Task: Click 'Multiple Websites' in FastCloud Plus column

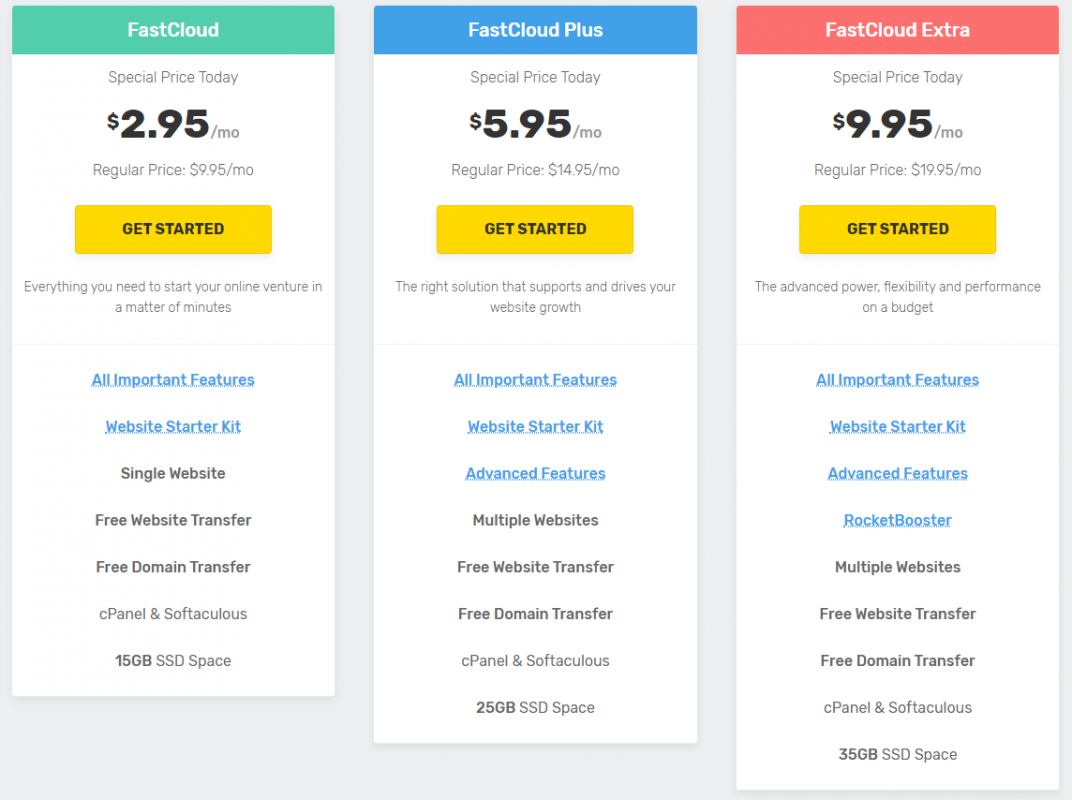Action: tap(535, 520)
